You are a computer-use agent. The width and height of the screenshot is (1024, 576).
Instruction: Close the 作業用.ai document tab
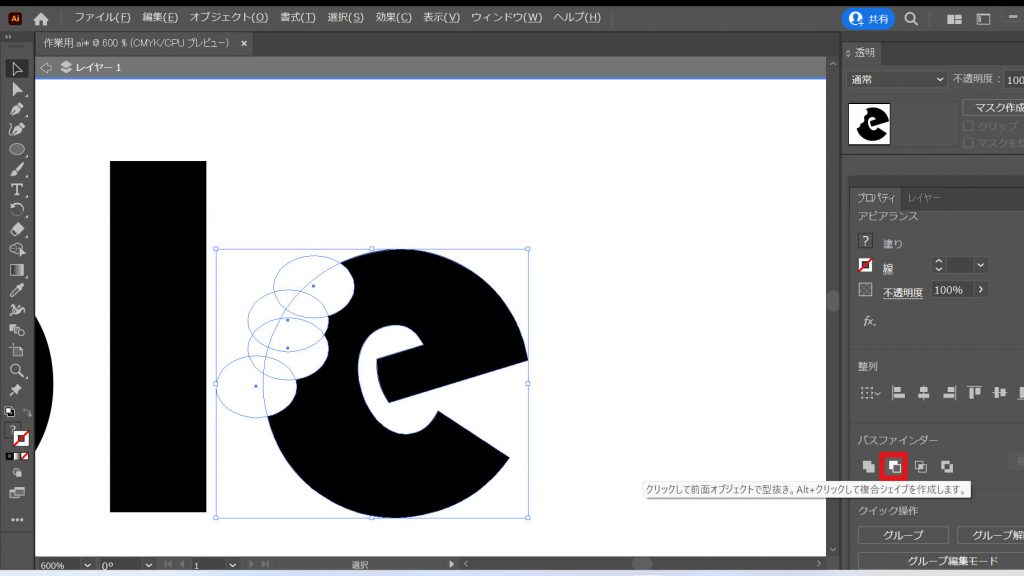pyautogui.click(x=244, y=43)
